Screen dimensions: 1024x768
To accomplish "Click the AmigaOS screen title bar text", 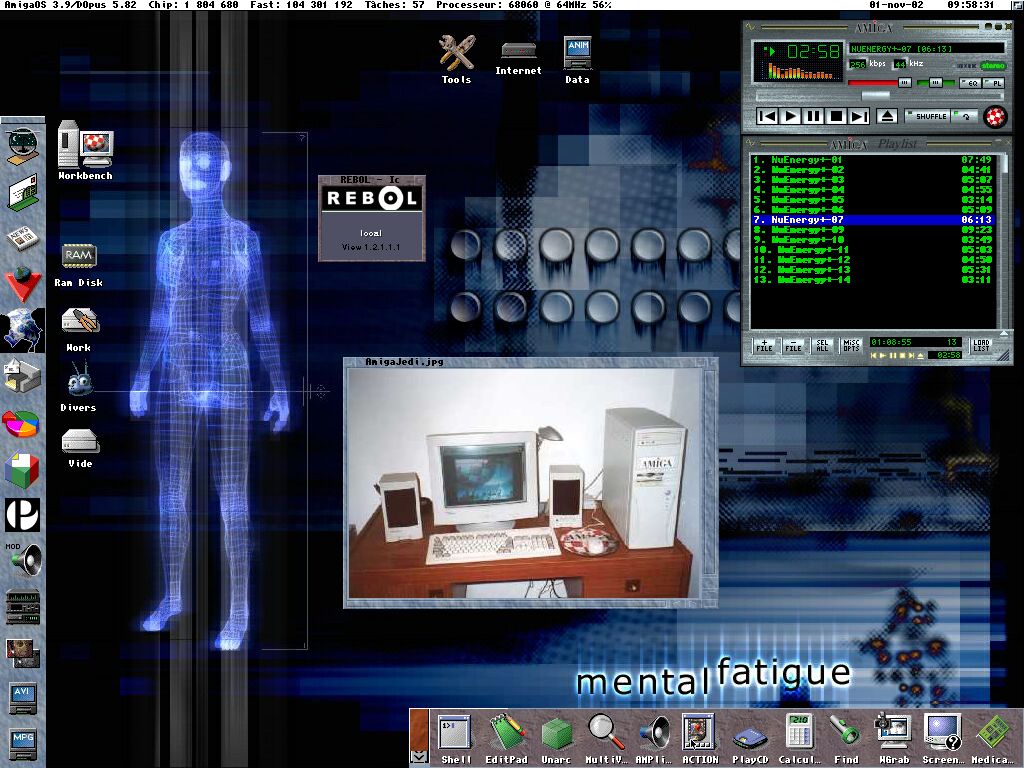I will (x=308, y=5).
